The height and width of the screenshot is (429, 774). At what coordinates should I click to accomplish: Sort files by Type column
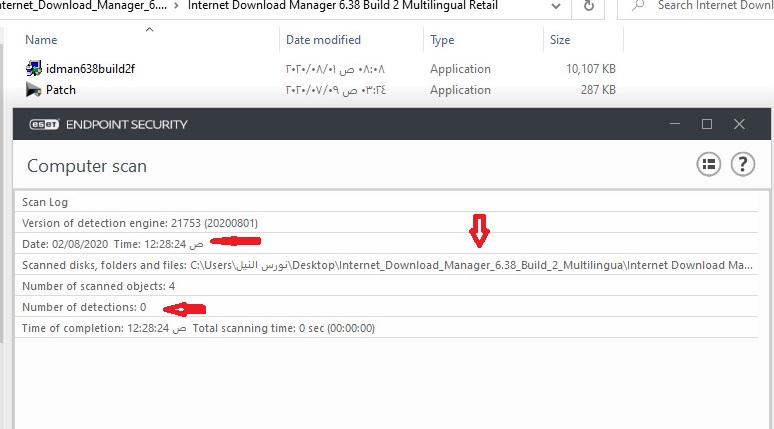pyautogui.click(x=442, y=40)
